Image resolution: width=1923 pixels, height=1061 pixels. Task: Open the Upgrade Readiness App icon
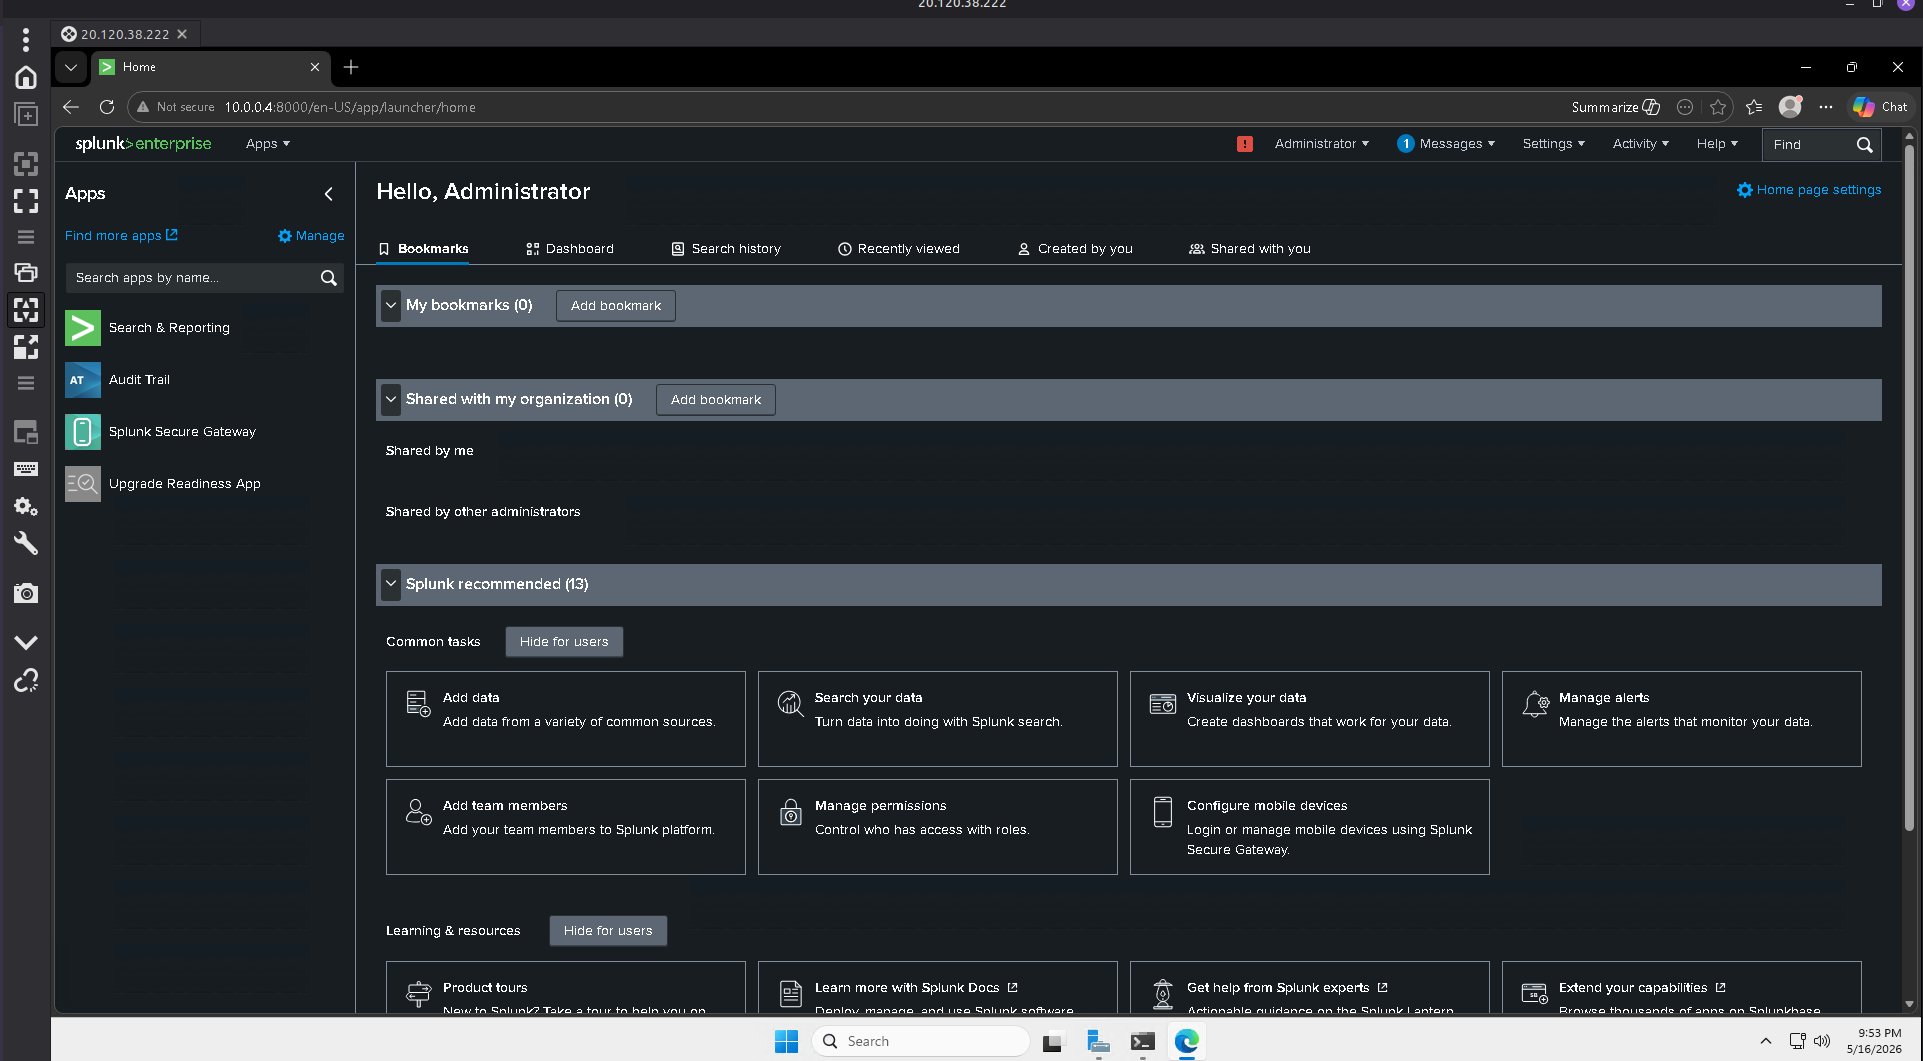83,484
